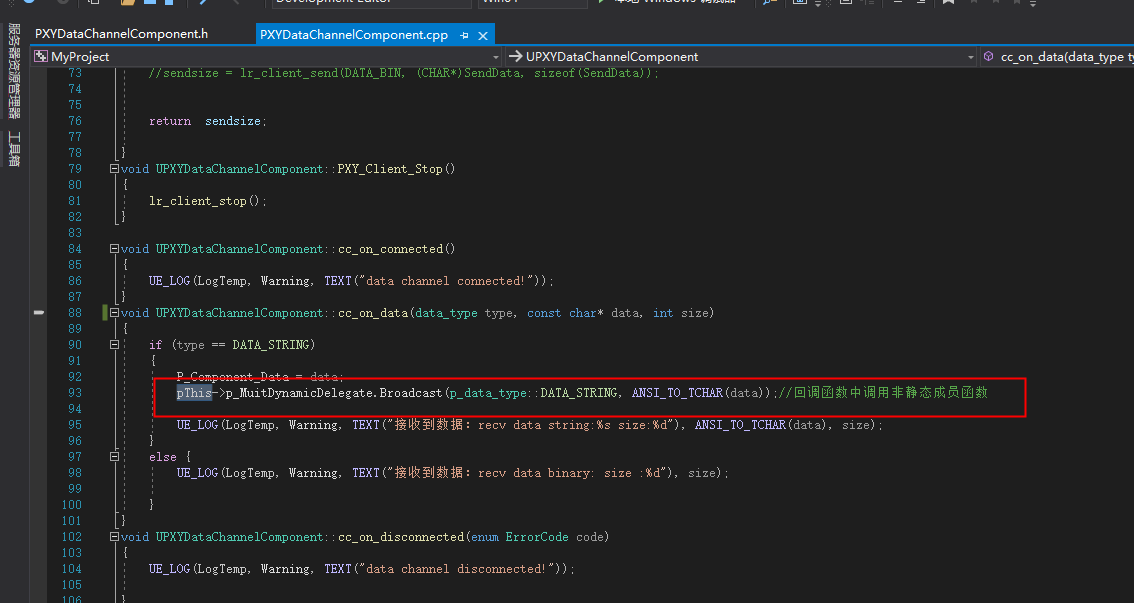
Task: Click DATA_STRING in the if condition
Action: pyautogui.click(x=273, y=345)
